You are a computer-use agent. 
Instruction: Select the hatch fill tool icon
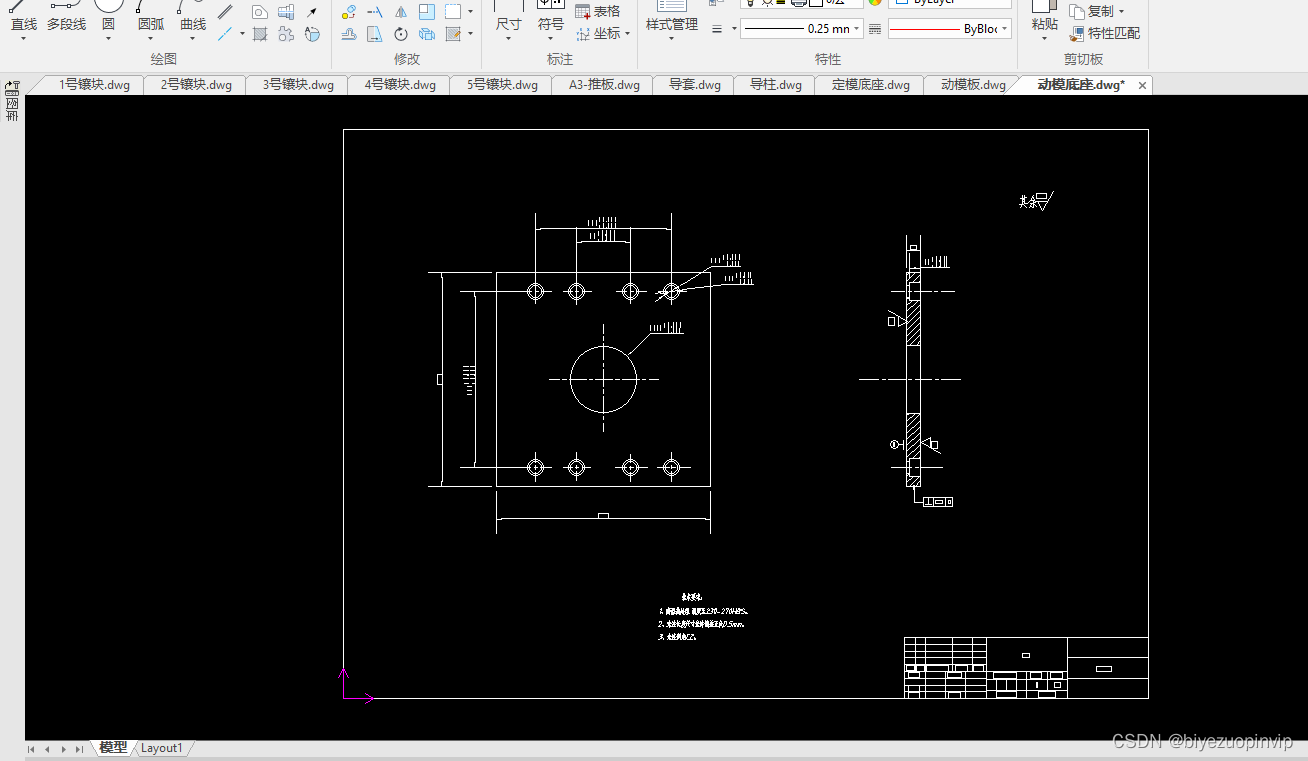(x=260, y=34)
